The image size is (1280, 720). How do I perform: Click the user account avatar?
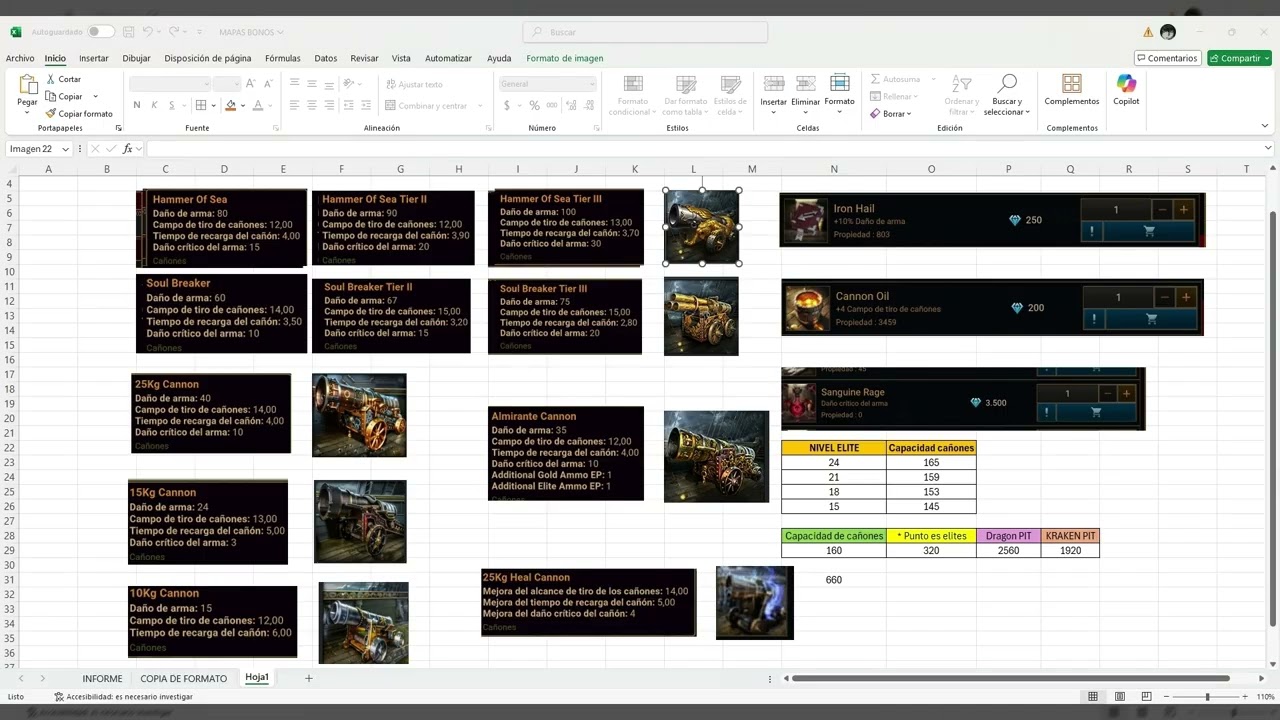1168,32
